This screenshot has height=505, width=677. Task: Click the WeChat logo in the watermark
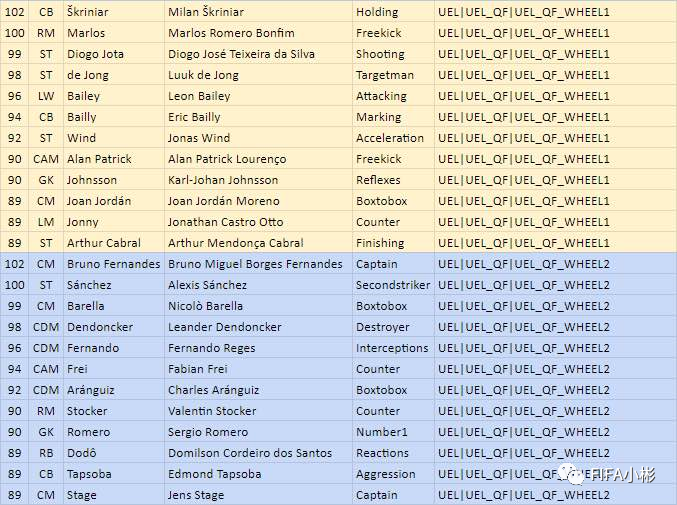pyautogui.click(x=575, y=474)
